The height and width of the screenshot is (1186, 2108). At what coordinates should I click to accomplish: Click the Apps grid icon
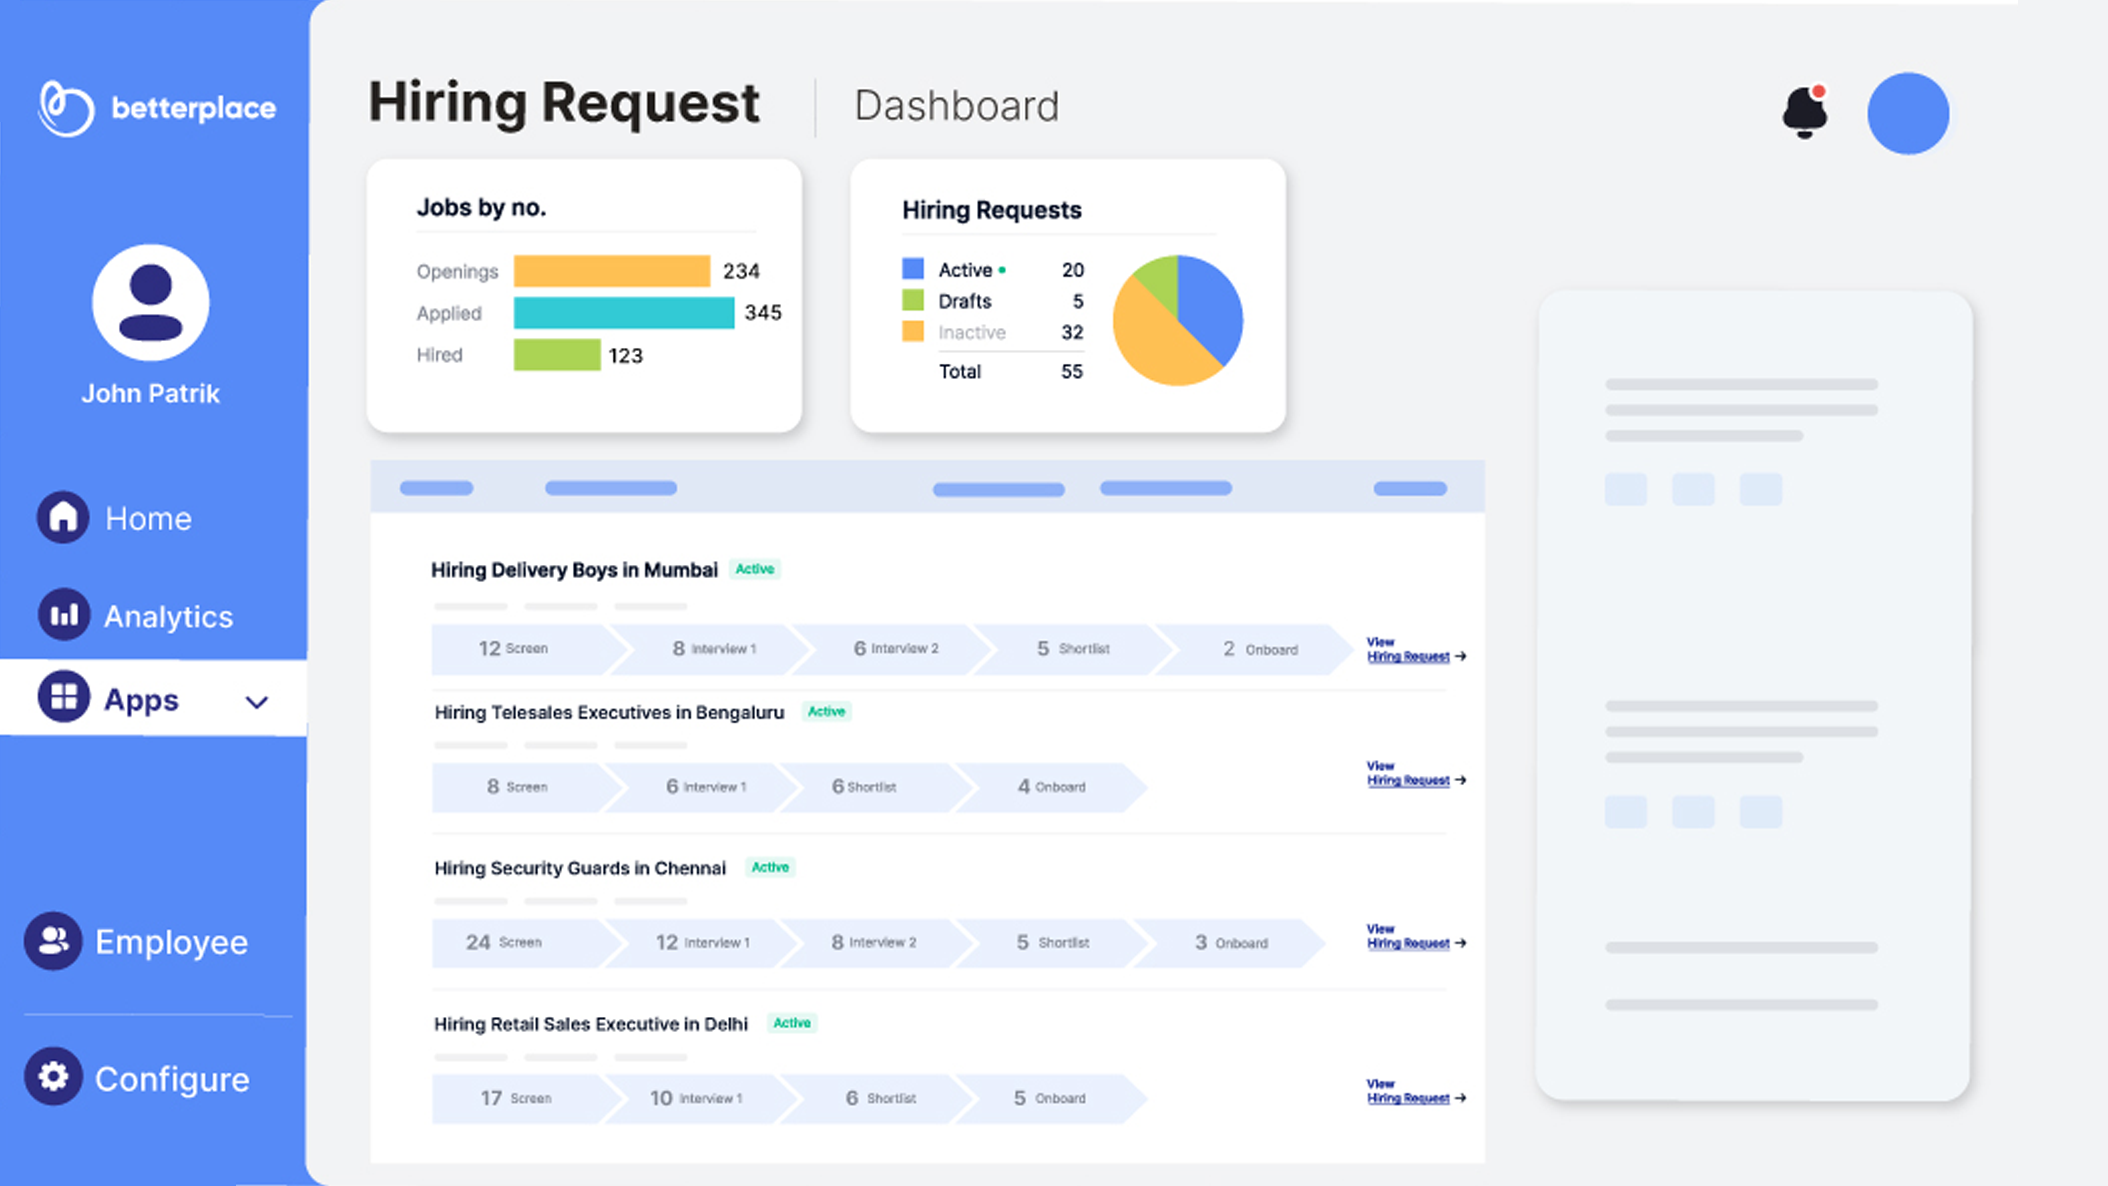pyautogui.click(x=63, y=697)
